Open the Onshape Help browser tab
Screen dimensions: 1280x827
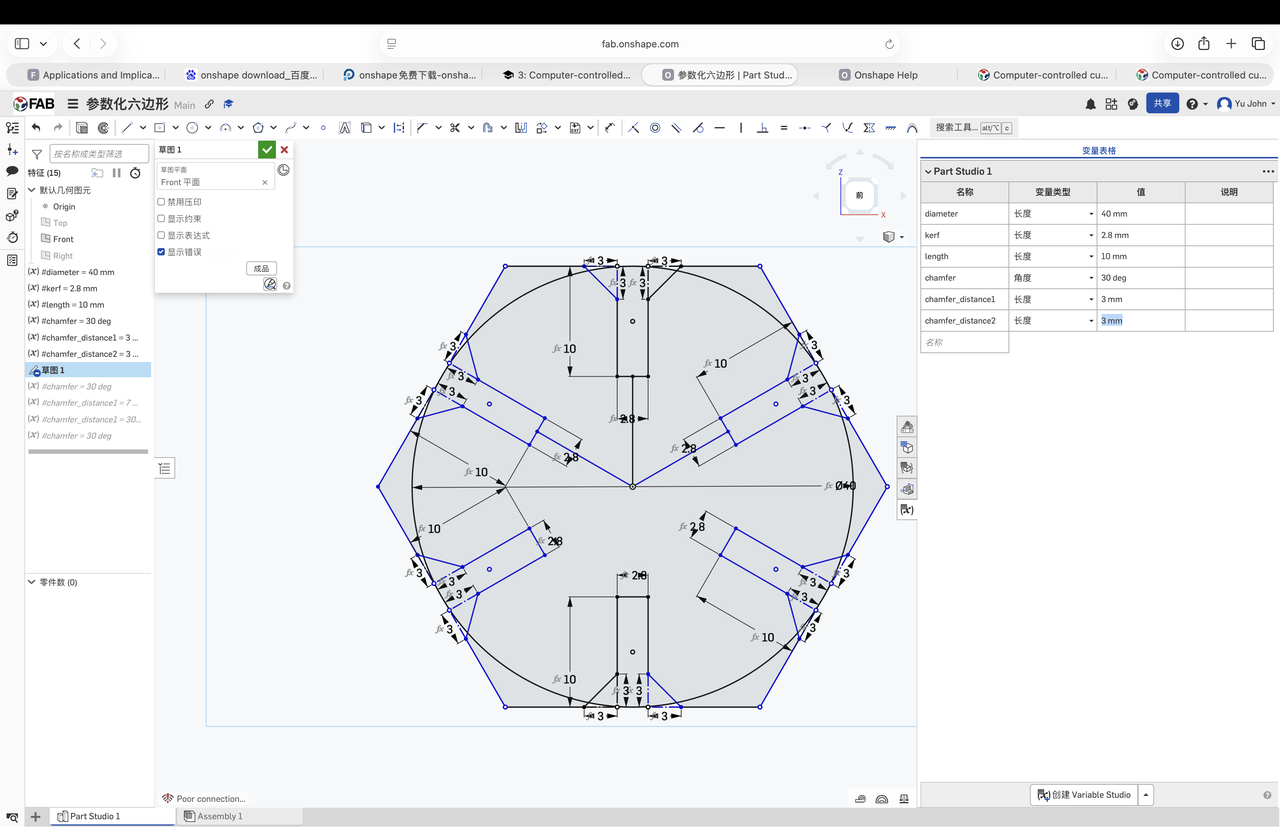(878, 75)
